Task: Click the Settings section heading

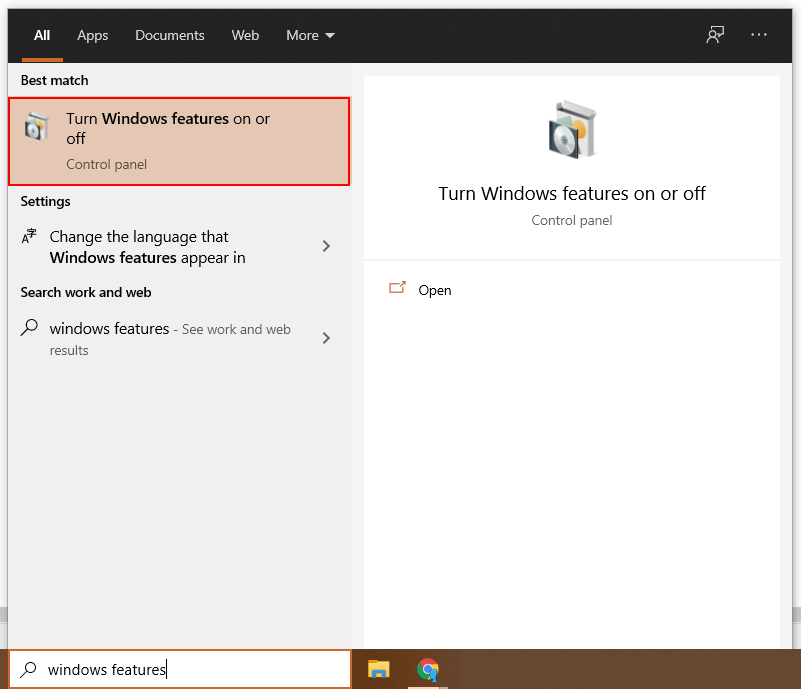Action: [45, 201]
